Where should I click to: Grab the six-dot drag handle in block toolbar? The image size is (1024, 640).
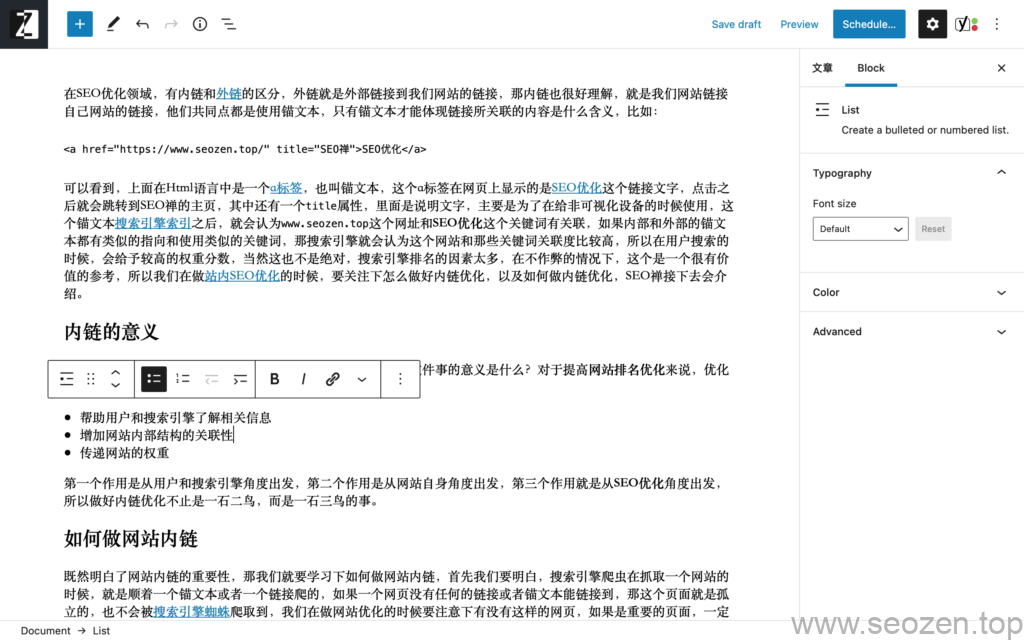91,379
